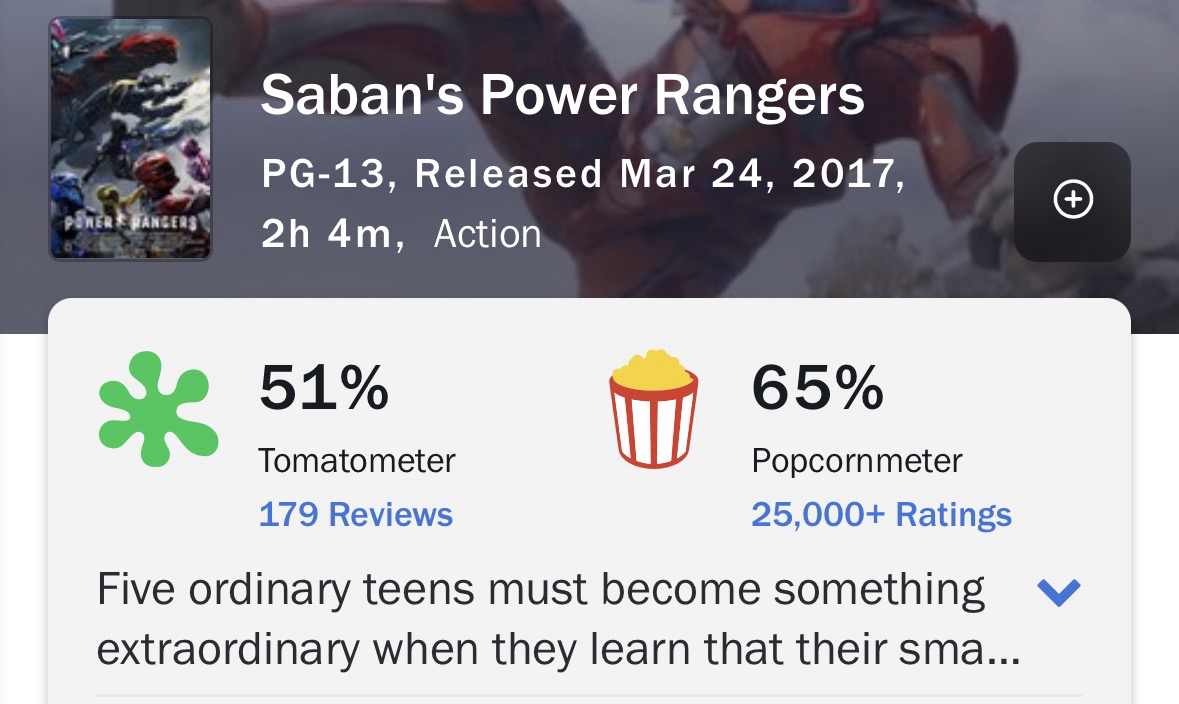The height and width of the screenshot is (704, 1179).
Task: Click the plus icon to add to watchlist
Action: coord(1072,200)
